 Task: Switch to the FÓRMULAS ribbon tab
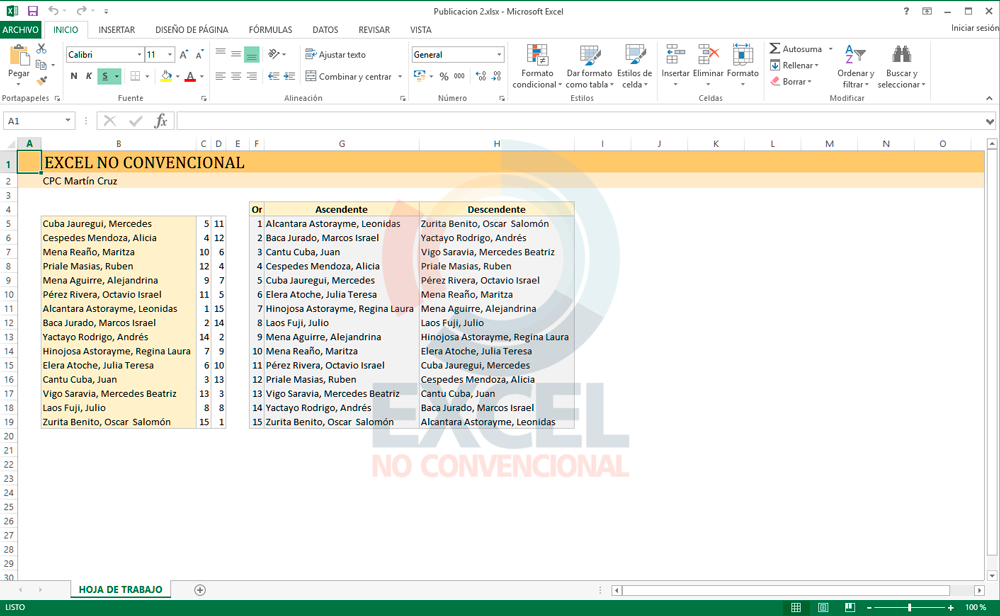[270, 30]
